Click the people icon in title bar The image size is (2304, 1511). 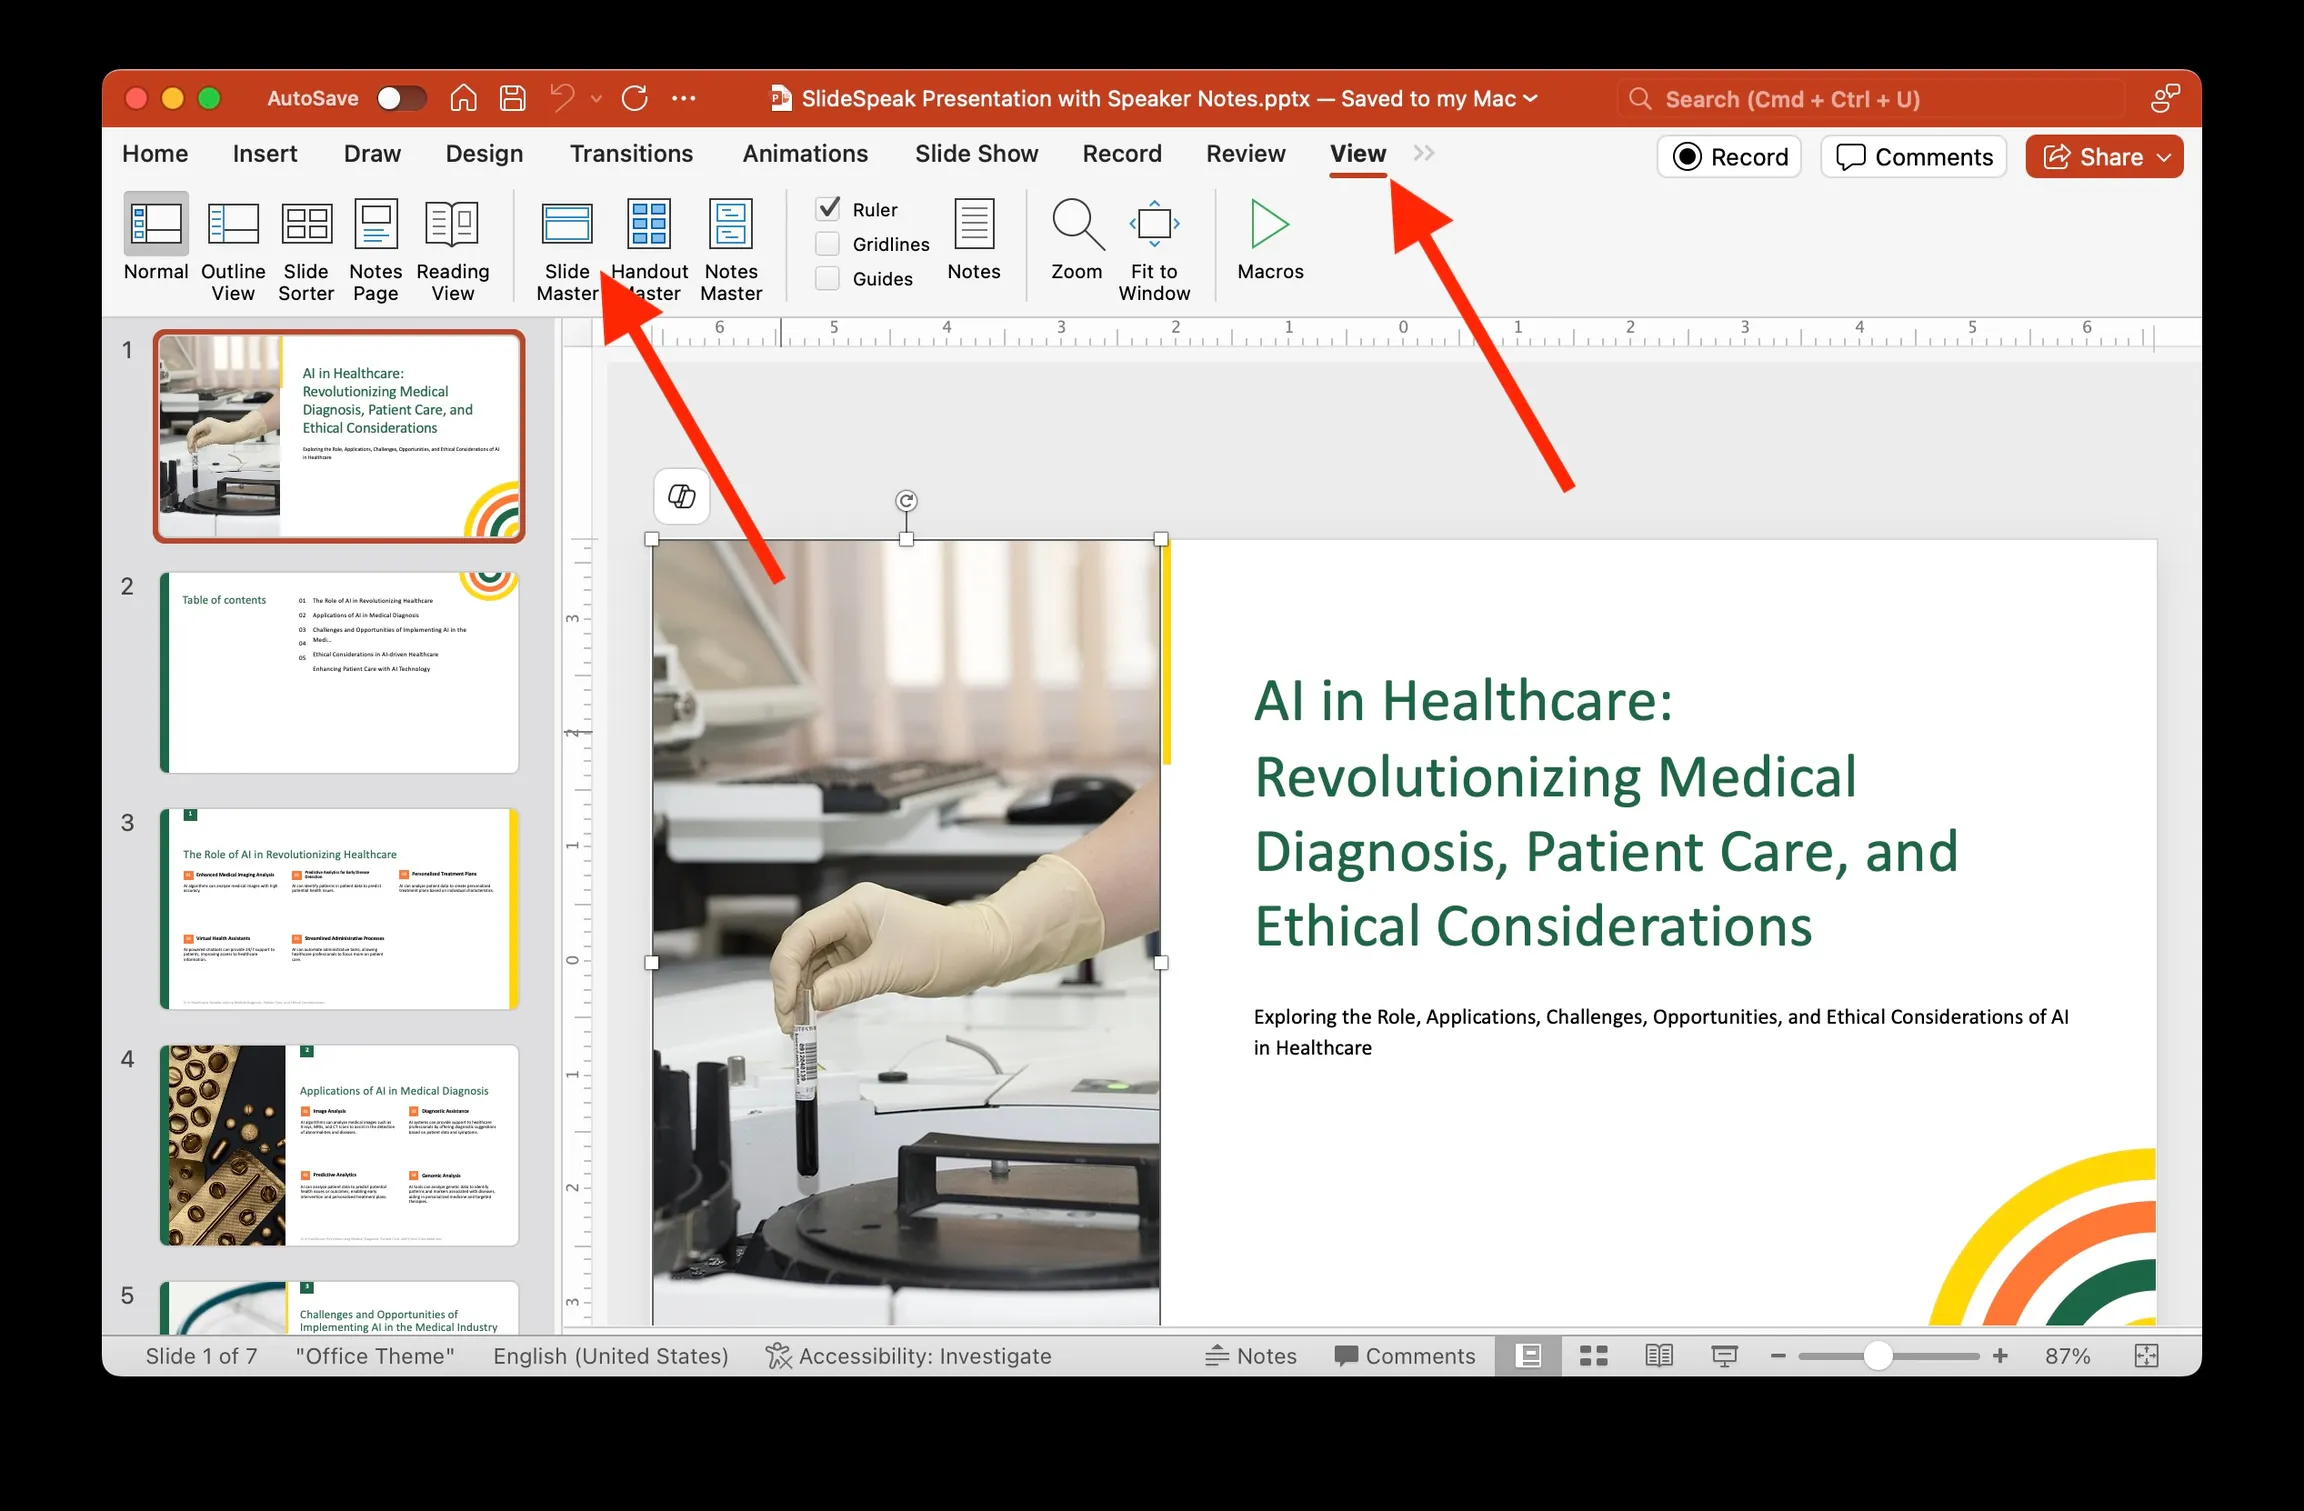(2165, 98)
